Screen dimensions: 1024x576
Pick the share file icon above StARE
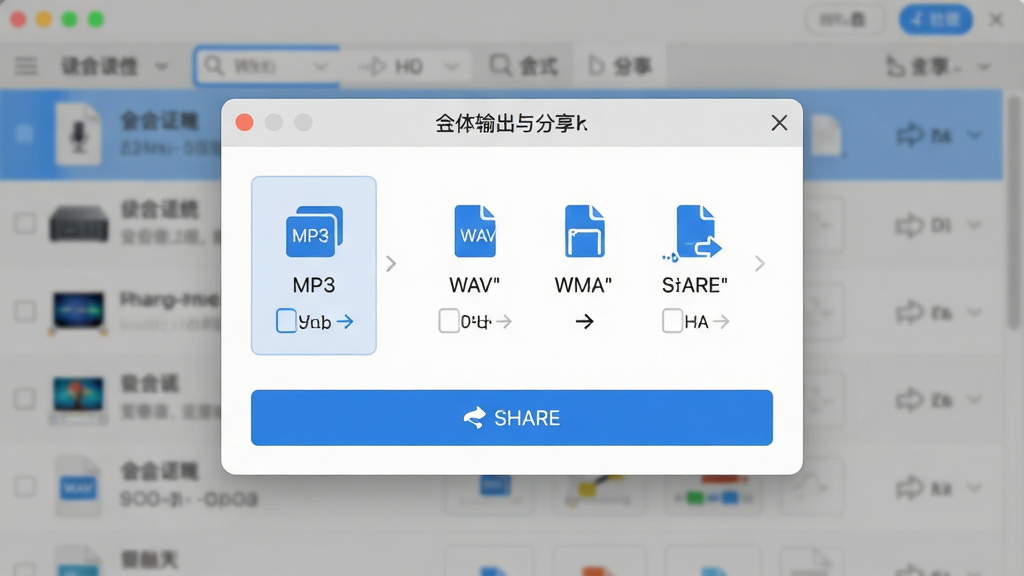click(694, 232)
